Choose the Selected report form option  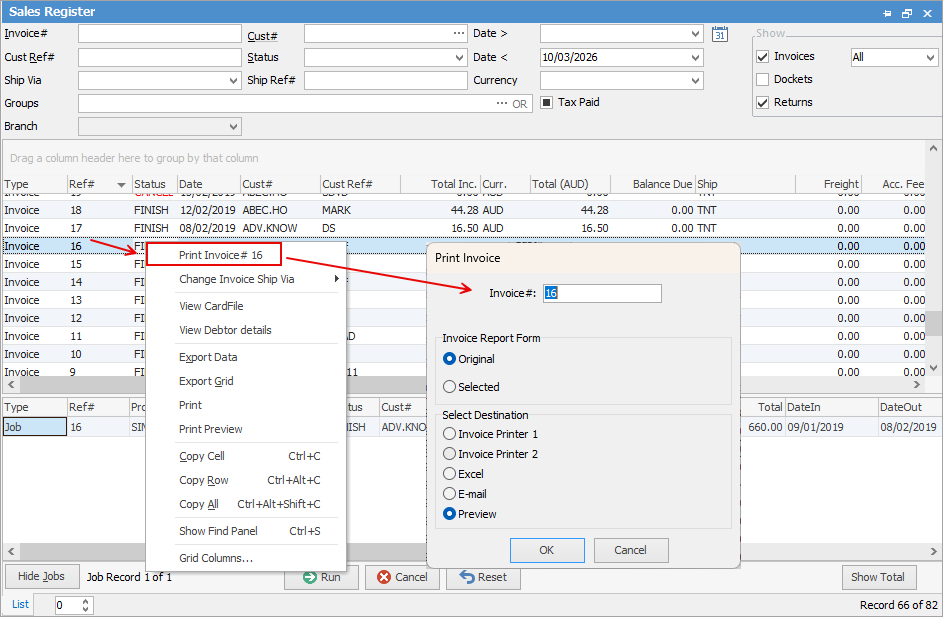click(x=449, y=387)
